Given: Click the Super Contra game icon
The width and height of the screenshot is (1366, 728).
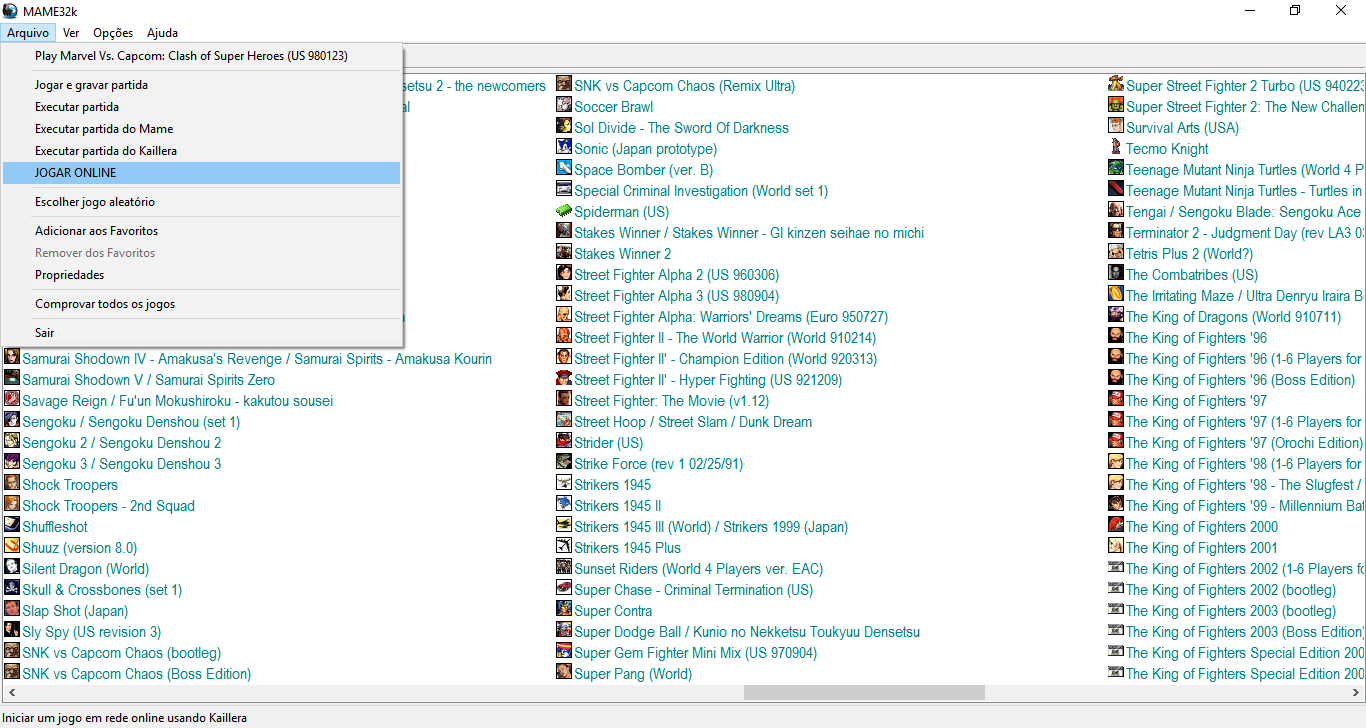Looking at the screenshot, I should (564, 610).
